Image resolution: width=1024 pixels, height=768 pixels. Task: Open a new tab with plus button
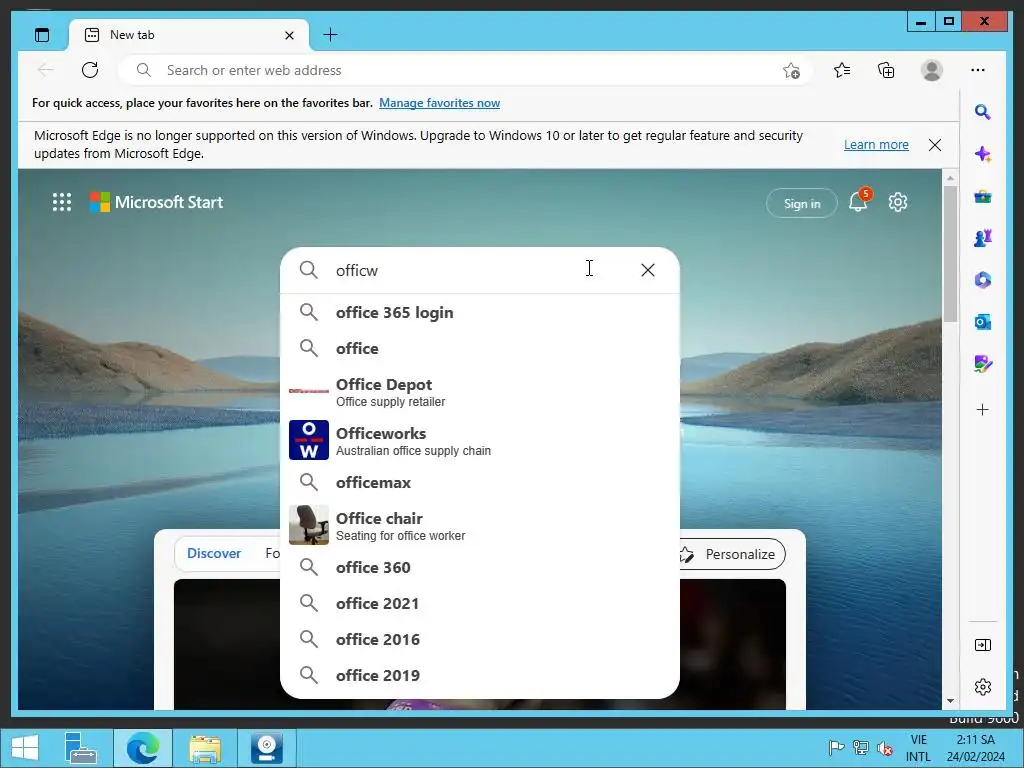[330, 35]
